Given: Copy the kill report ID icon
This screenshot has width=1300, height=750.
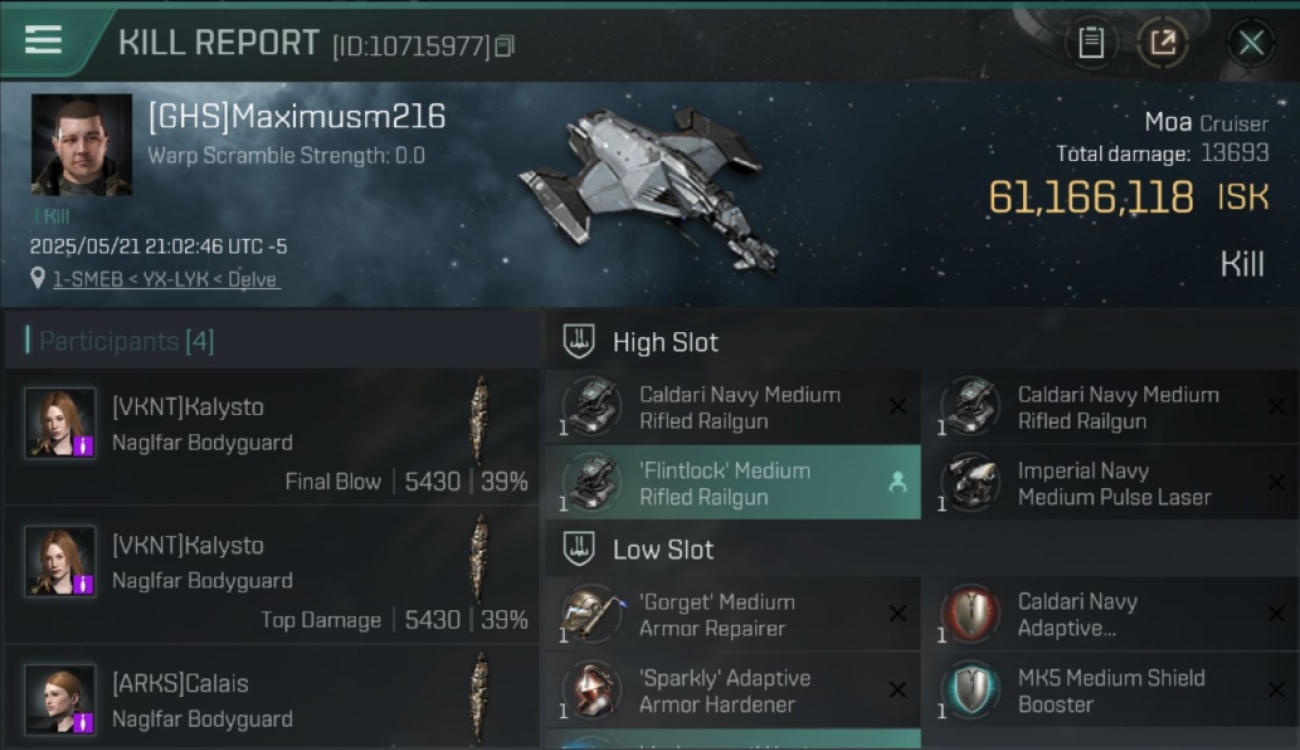Looking at the screenshot, I should (504, 46).
